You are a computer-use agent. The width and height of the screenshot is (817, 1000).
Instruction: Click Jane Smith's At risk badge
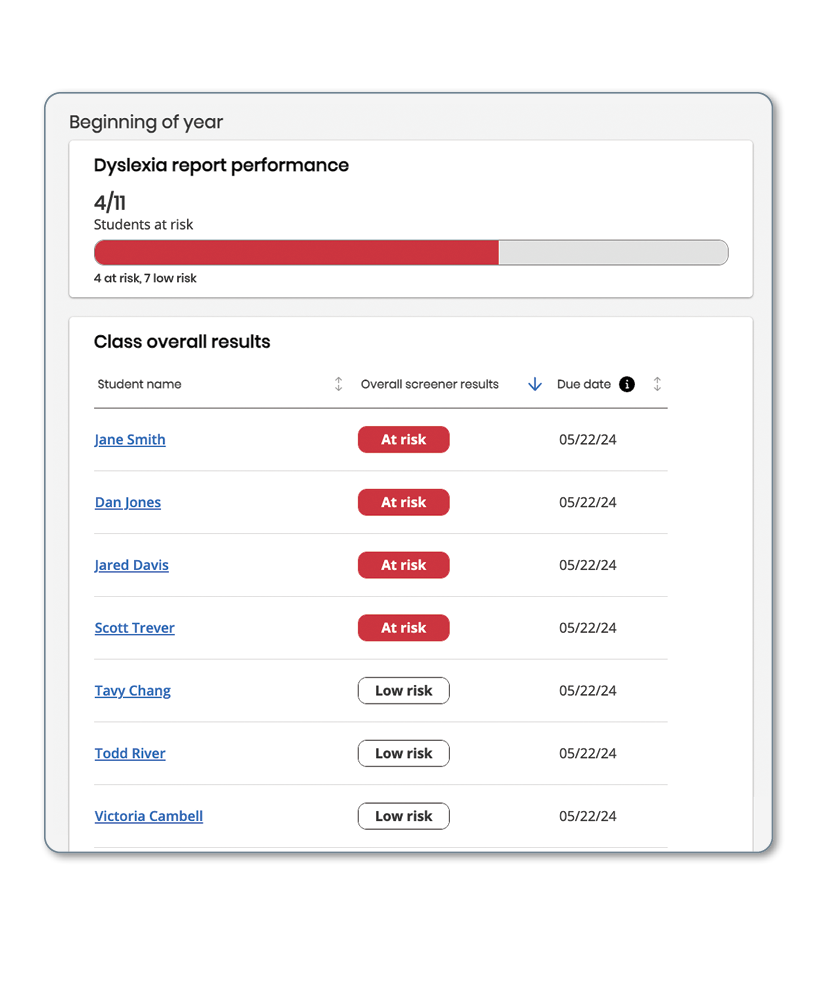pyautogui.click(x=404, y=440)
